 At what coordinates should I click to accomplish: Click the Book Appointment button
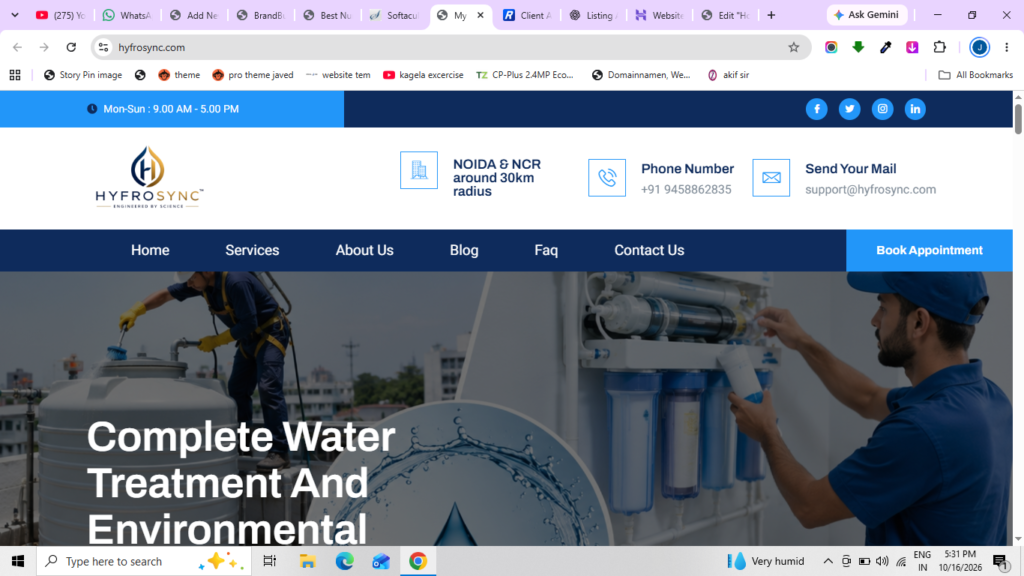tap(929, 250)
